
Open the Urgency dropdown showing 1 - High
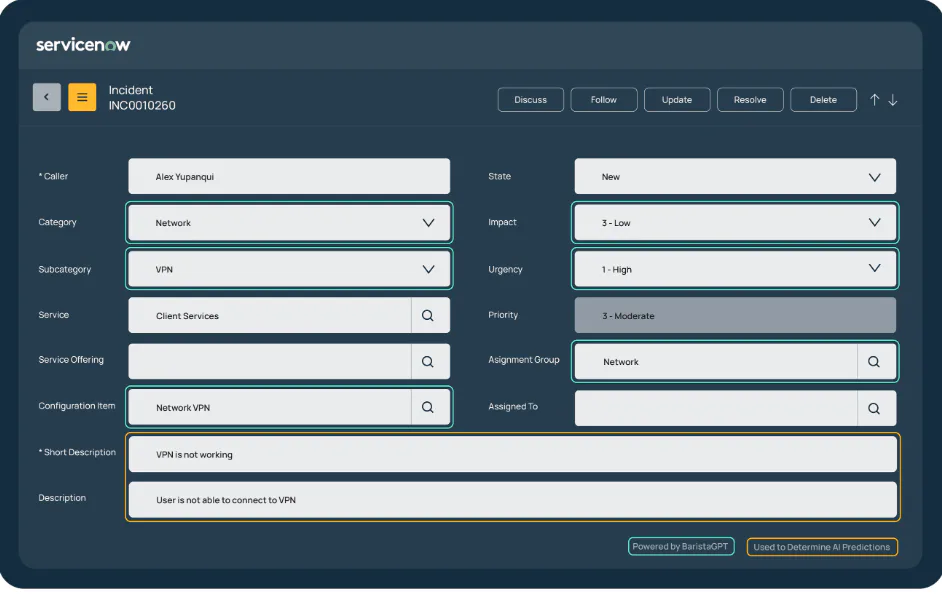click(735, 269)
